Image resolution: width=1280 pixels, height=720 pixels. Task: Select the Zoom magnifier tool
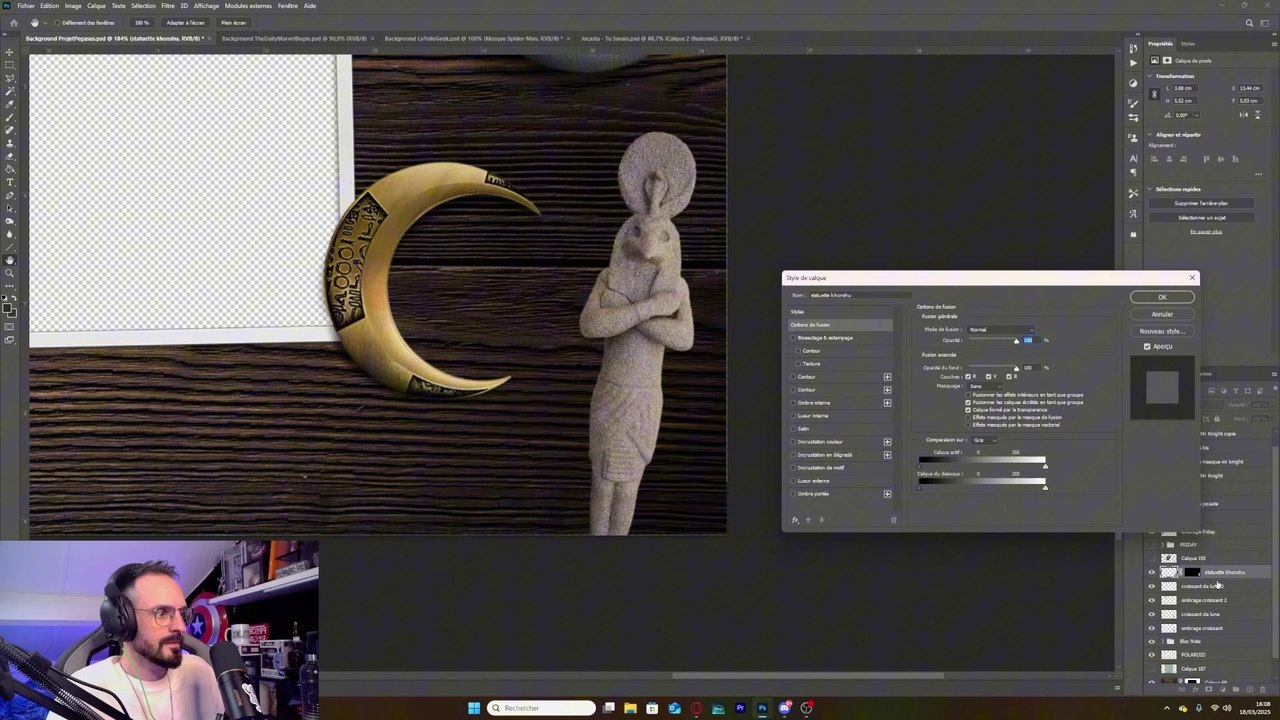[x=10, y=273]
